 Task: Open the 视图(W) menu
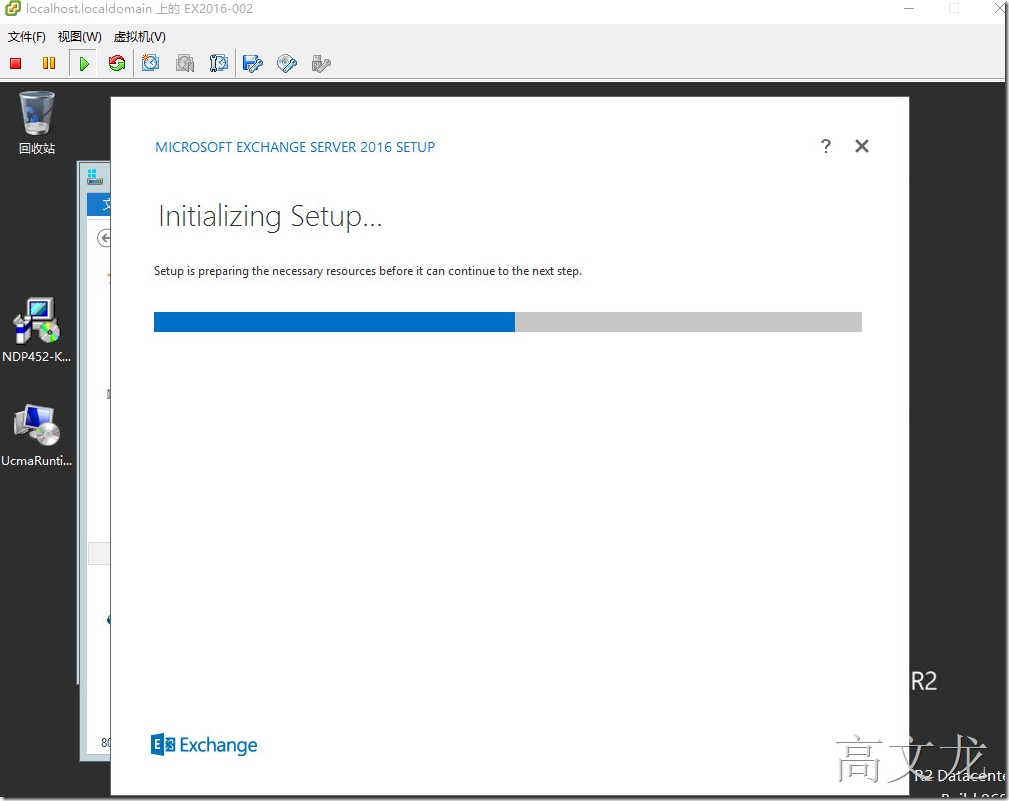[x=80, y=37]
